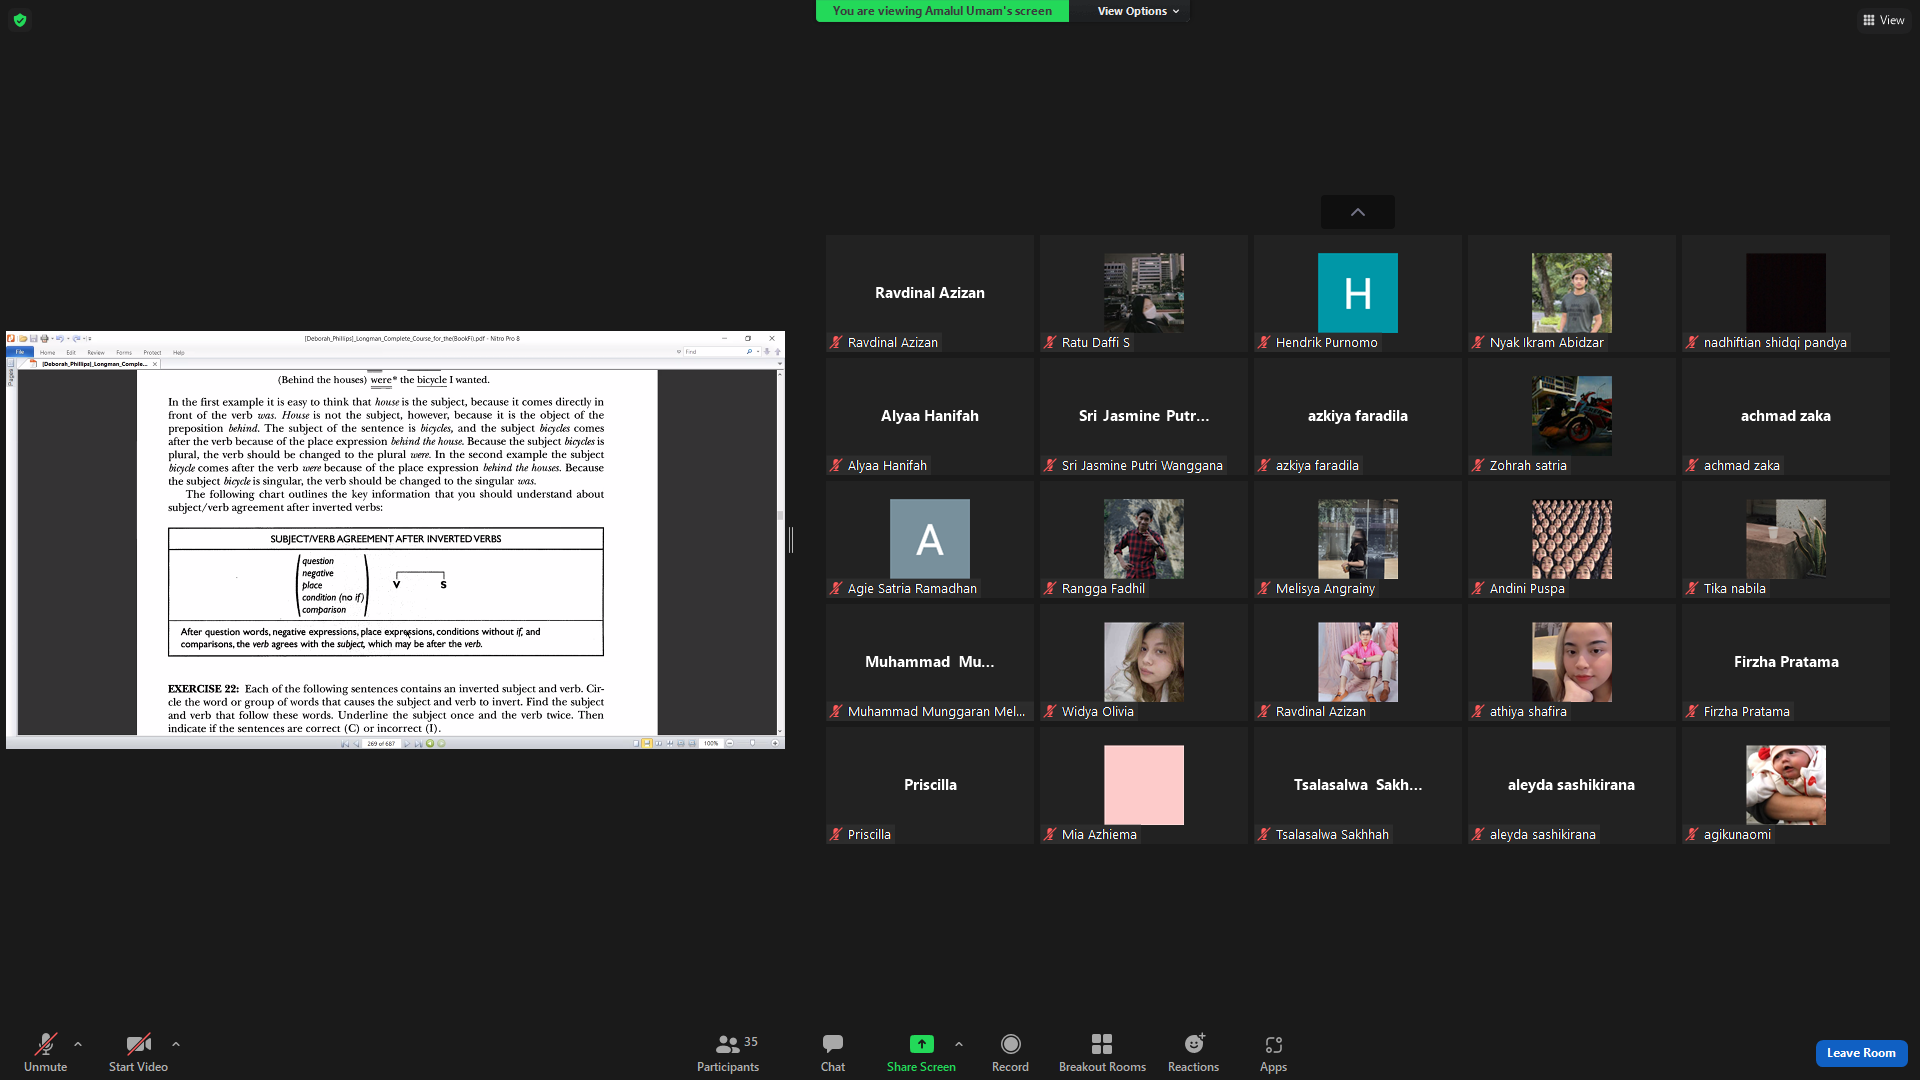Select the letter H avatar of Hendrik Purnomo

coord(1358,293)
